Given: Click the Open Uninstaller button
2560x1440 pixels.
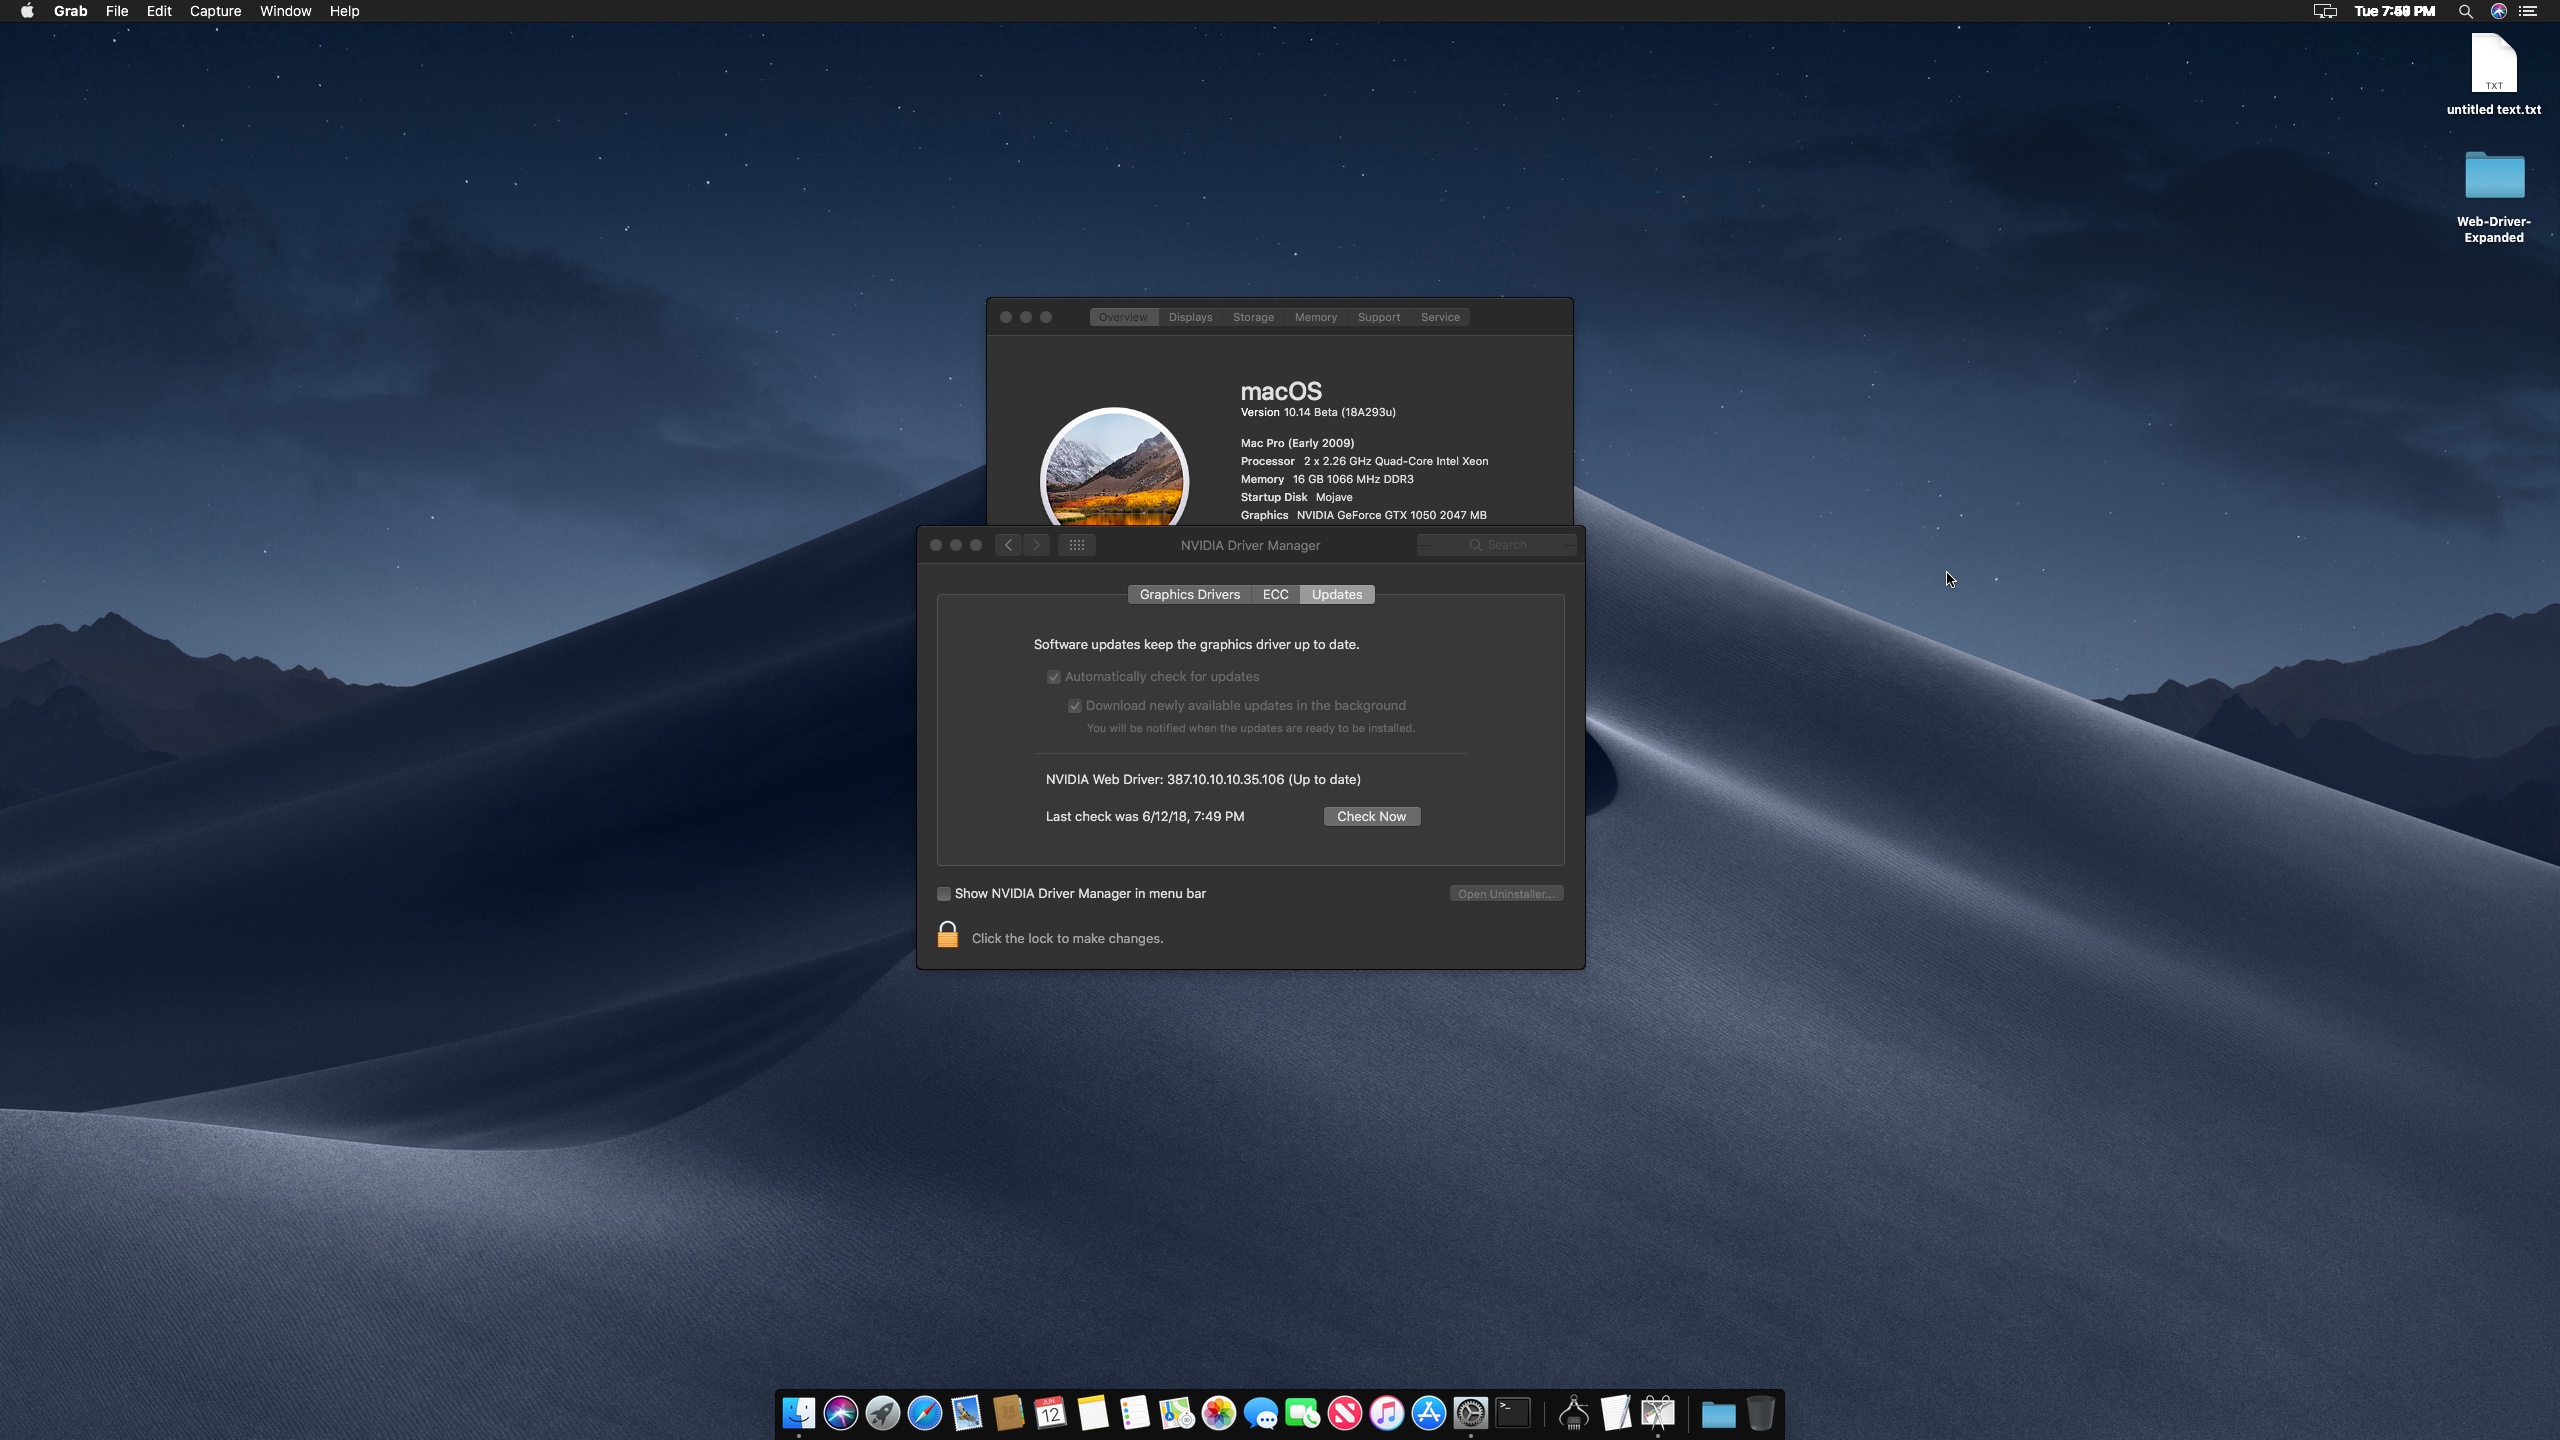Looking at the screenshot, I should (1505, 894).
